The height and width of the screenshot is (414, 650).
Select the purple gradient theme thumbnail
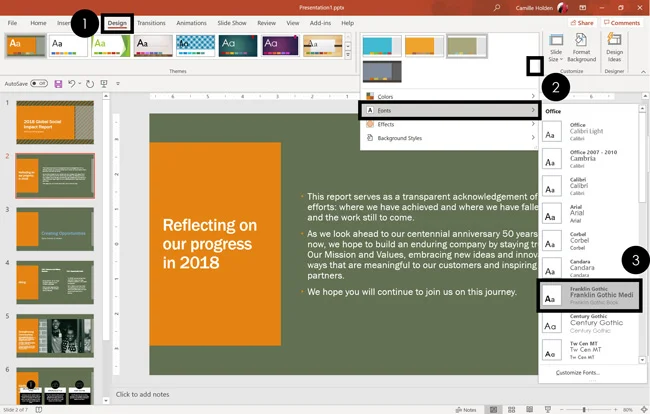click(x=281, y=46)
